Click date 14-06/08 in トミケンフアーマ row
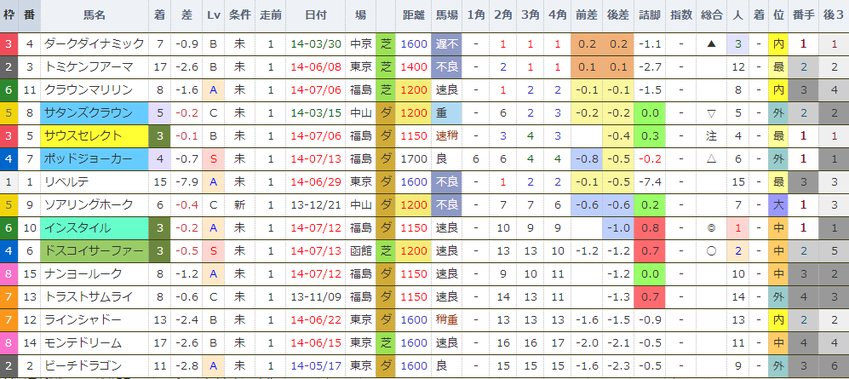Image resolution: width=849 pixels, height=379 pixels. pyautogui.click(x=316, y=67)
